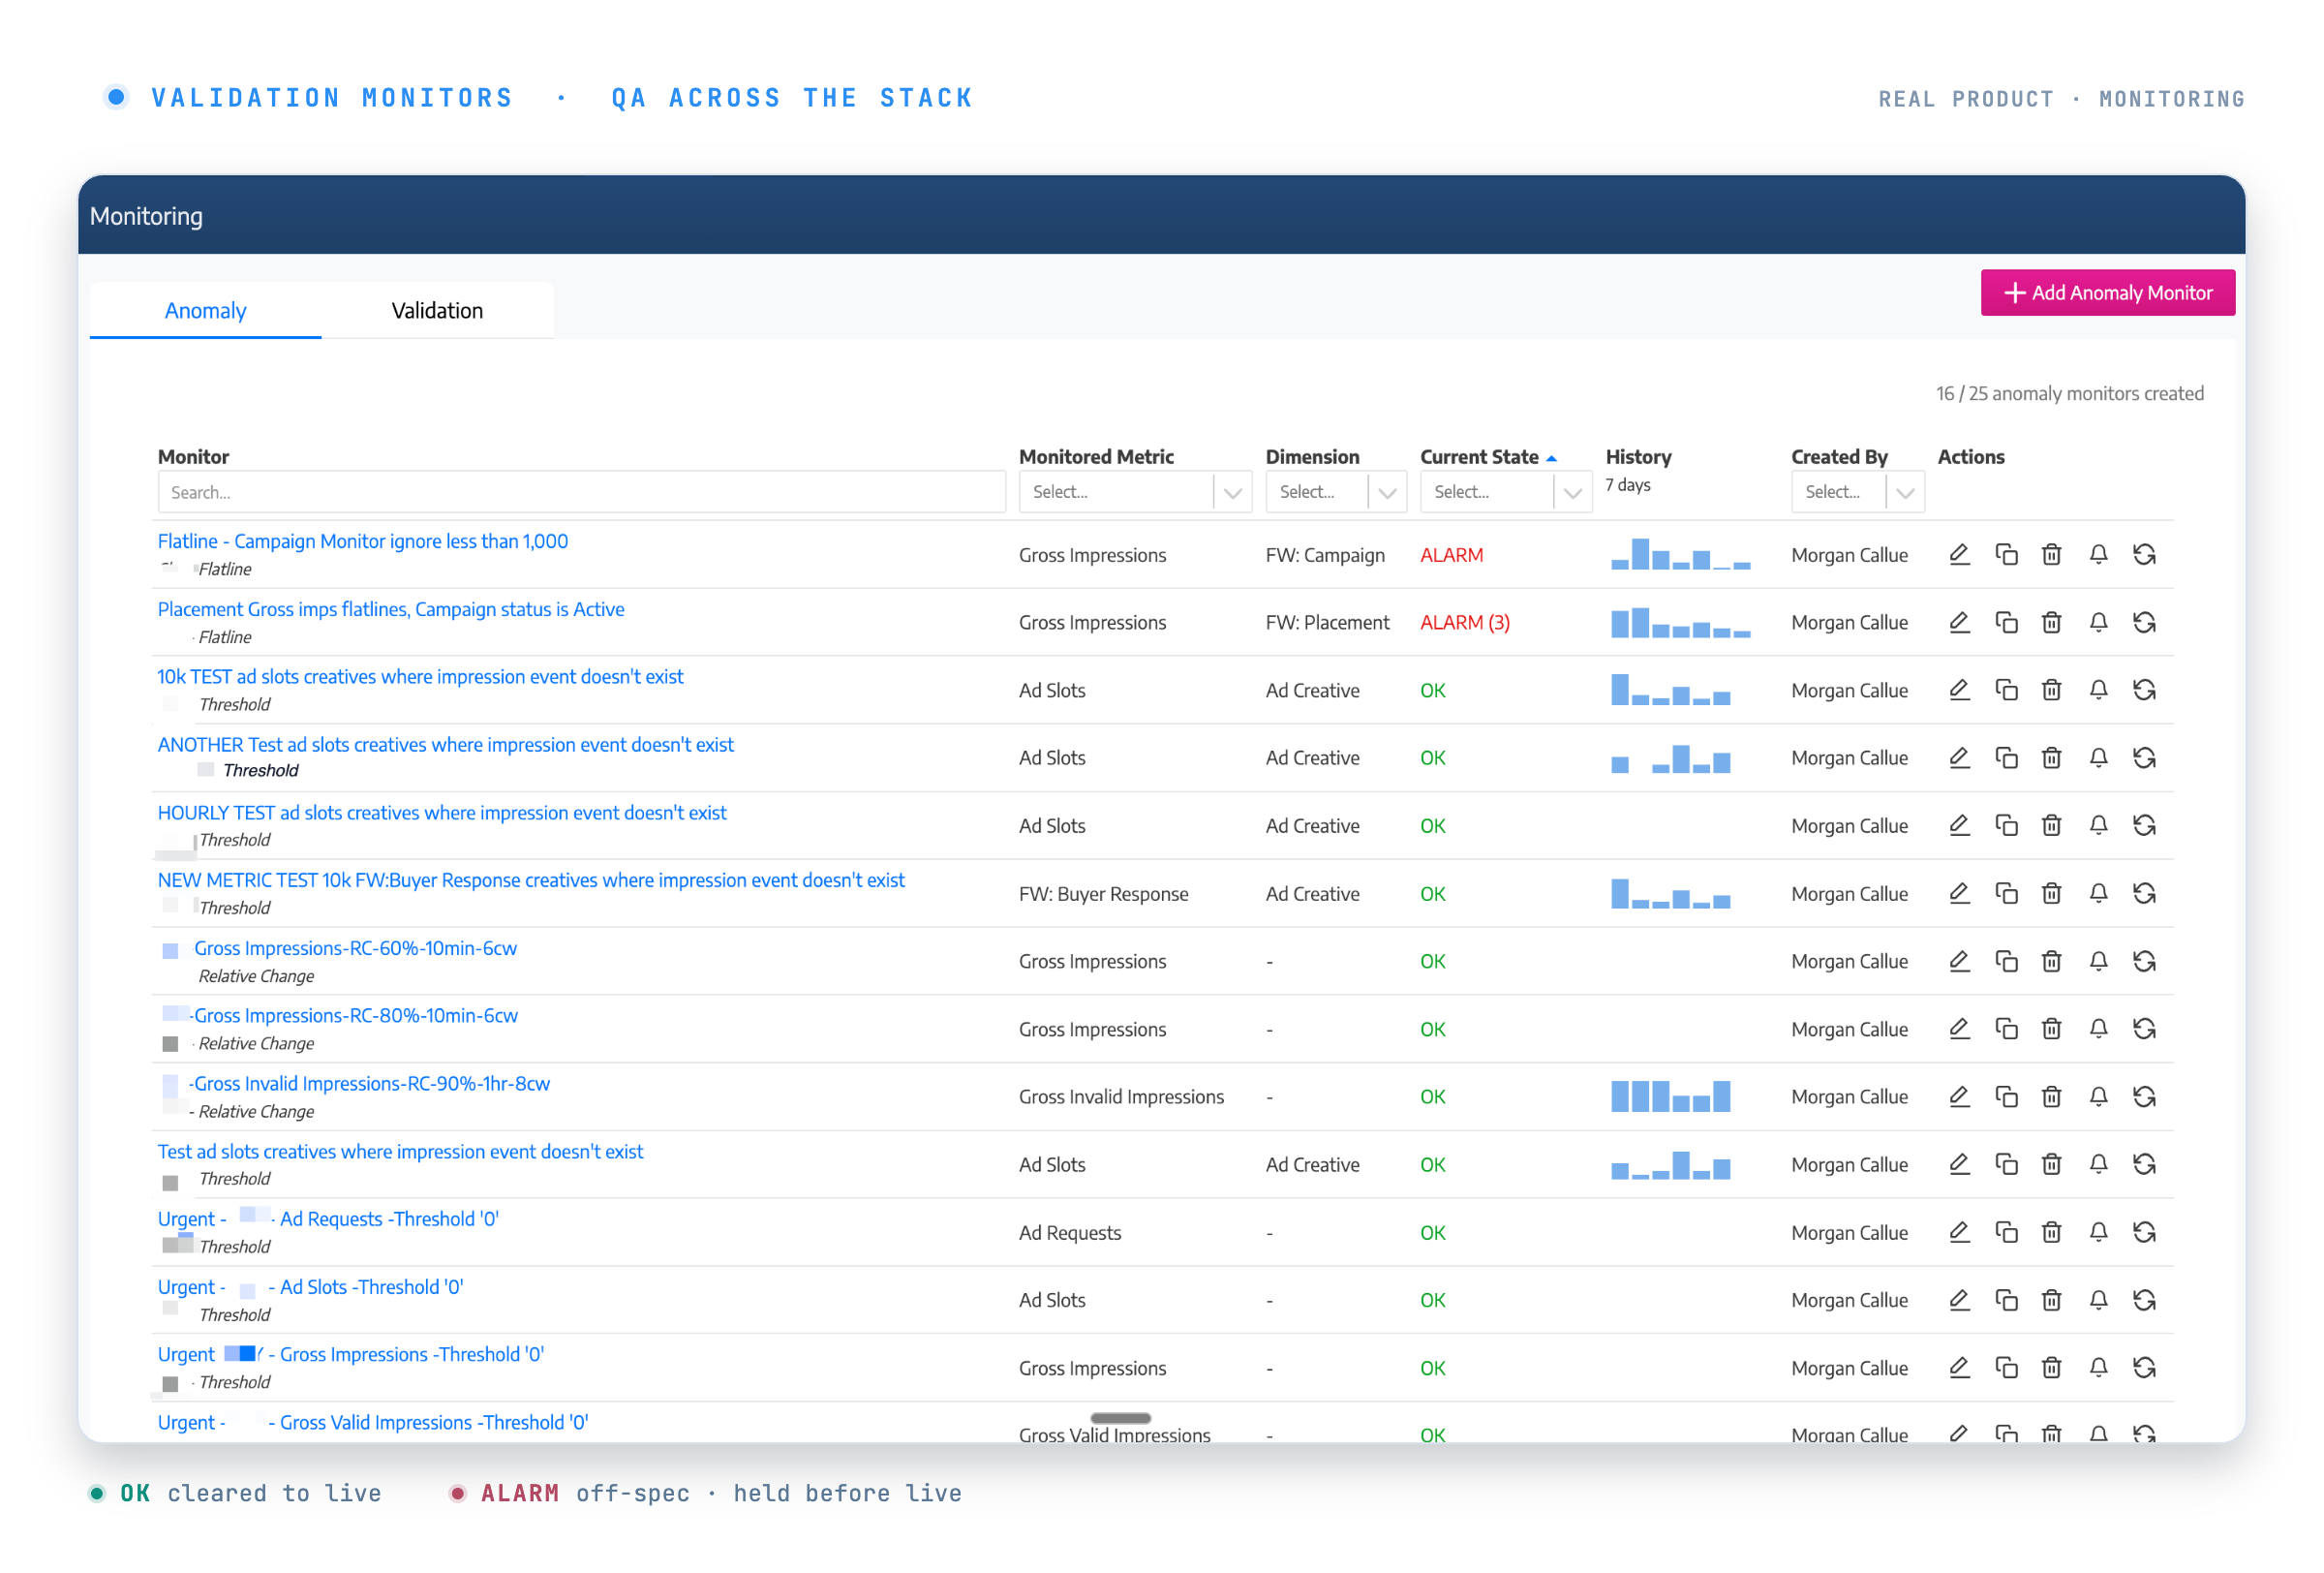Click history chart for Flatline Campaign Monitor

pyautogui.click(x=1680, y=554)
